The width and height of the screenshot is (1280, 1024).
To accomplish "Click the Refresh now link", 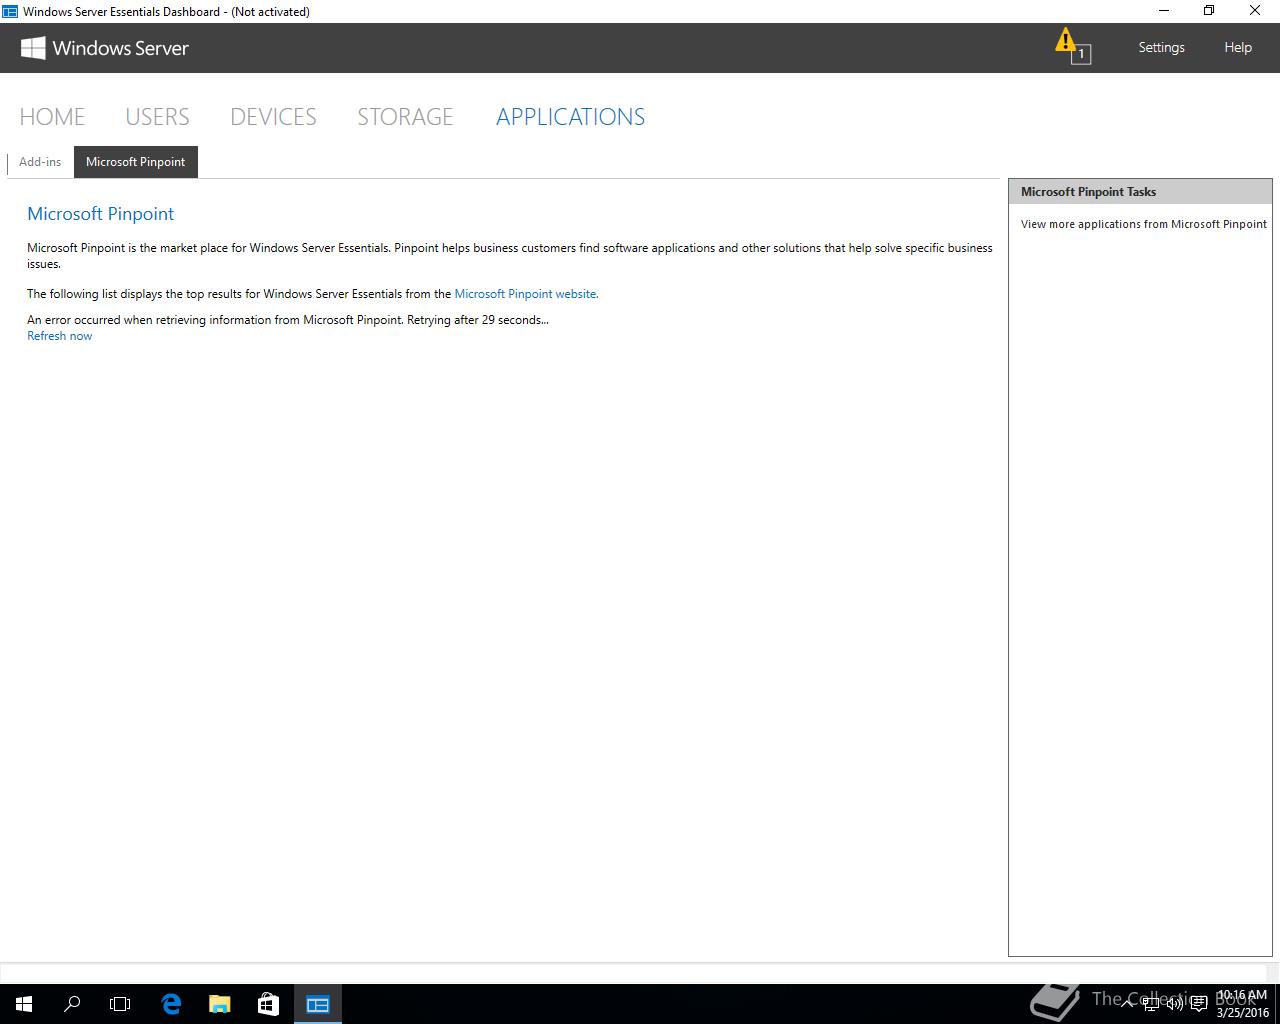I will point(60,336).
